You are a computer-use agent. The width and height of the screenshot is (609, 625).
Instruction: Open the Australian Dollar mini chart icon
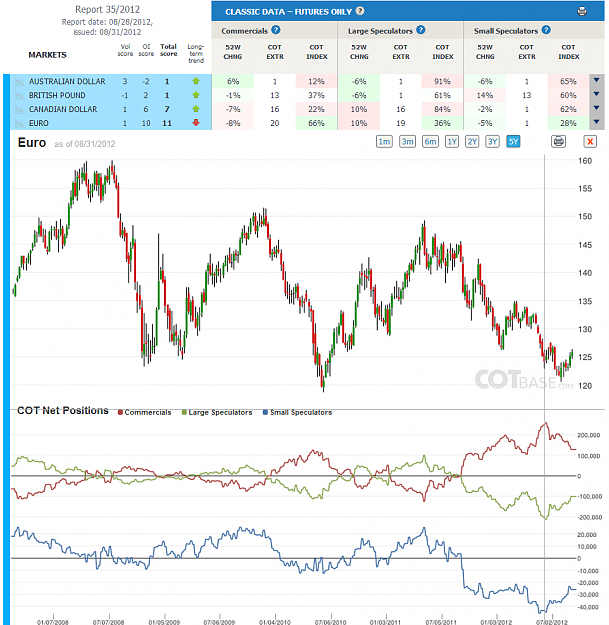tap(19, 82)
